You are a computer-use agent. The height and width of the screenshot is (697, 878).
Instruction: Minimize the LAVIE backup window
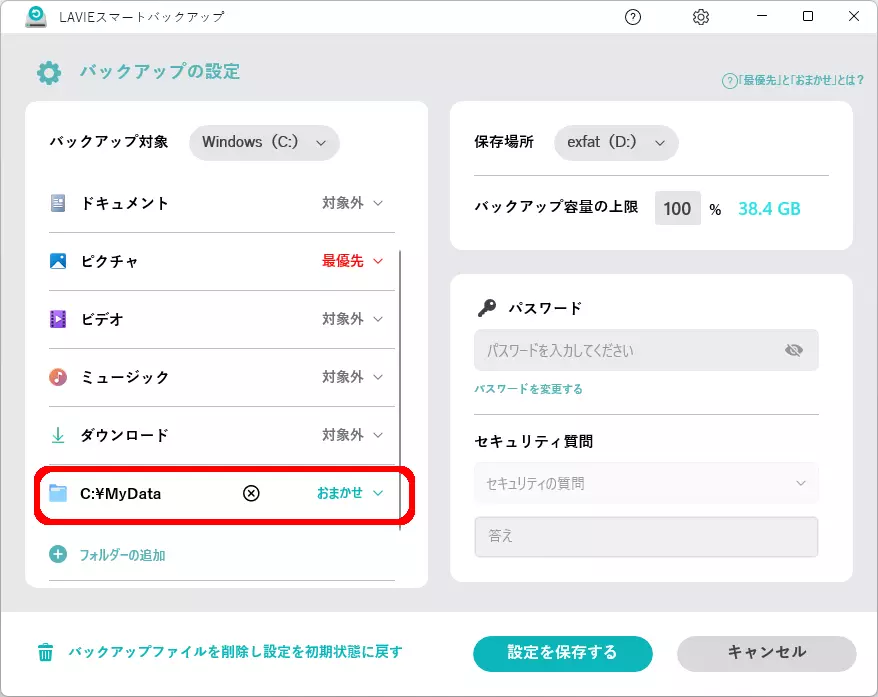(762, 16)
